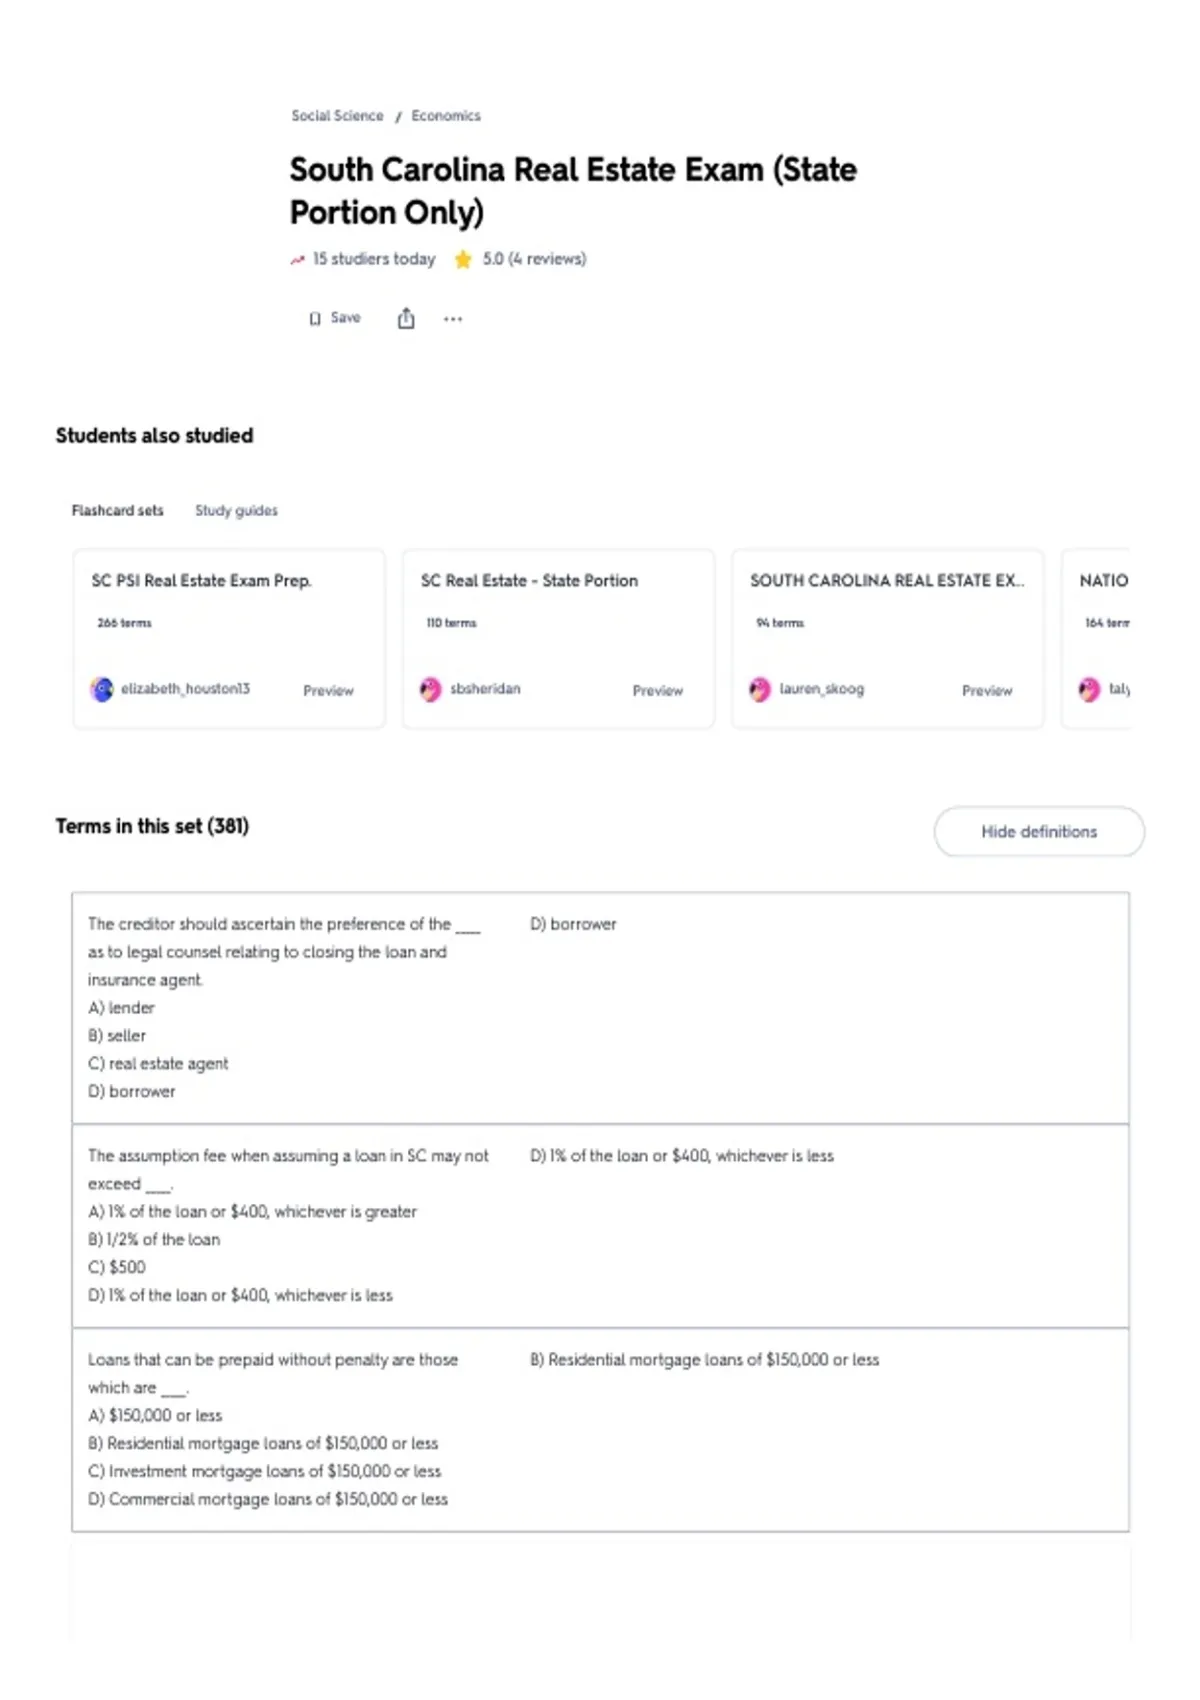
Task: Open the three-dot more options menu
Action: coord(453,319)
